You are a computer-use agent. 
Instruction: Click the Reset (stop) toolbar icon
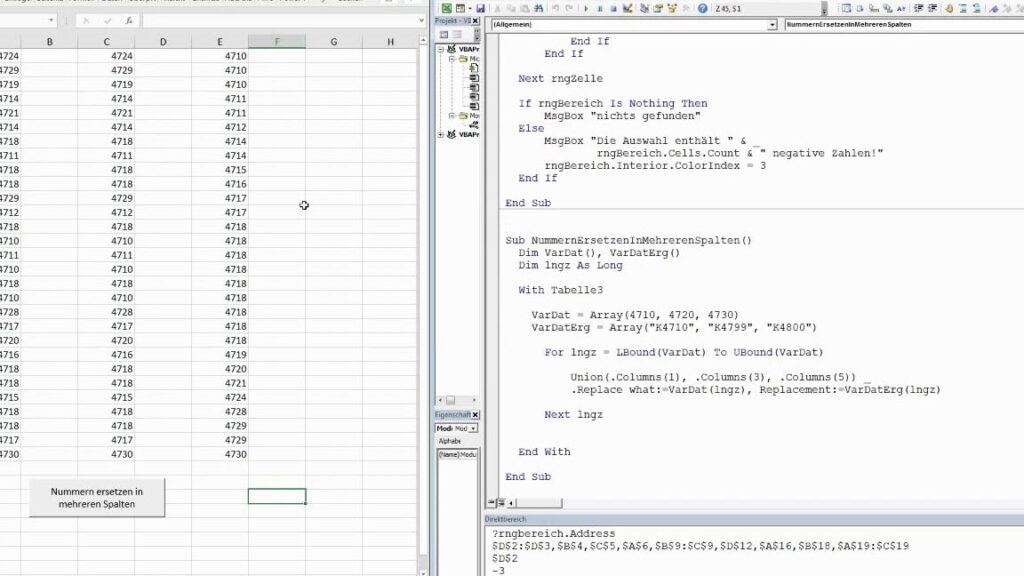click(x=613, y=8)
